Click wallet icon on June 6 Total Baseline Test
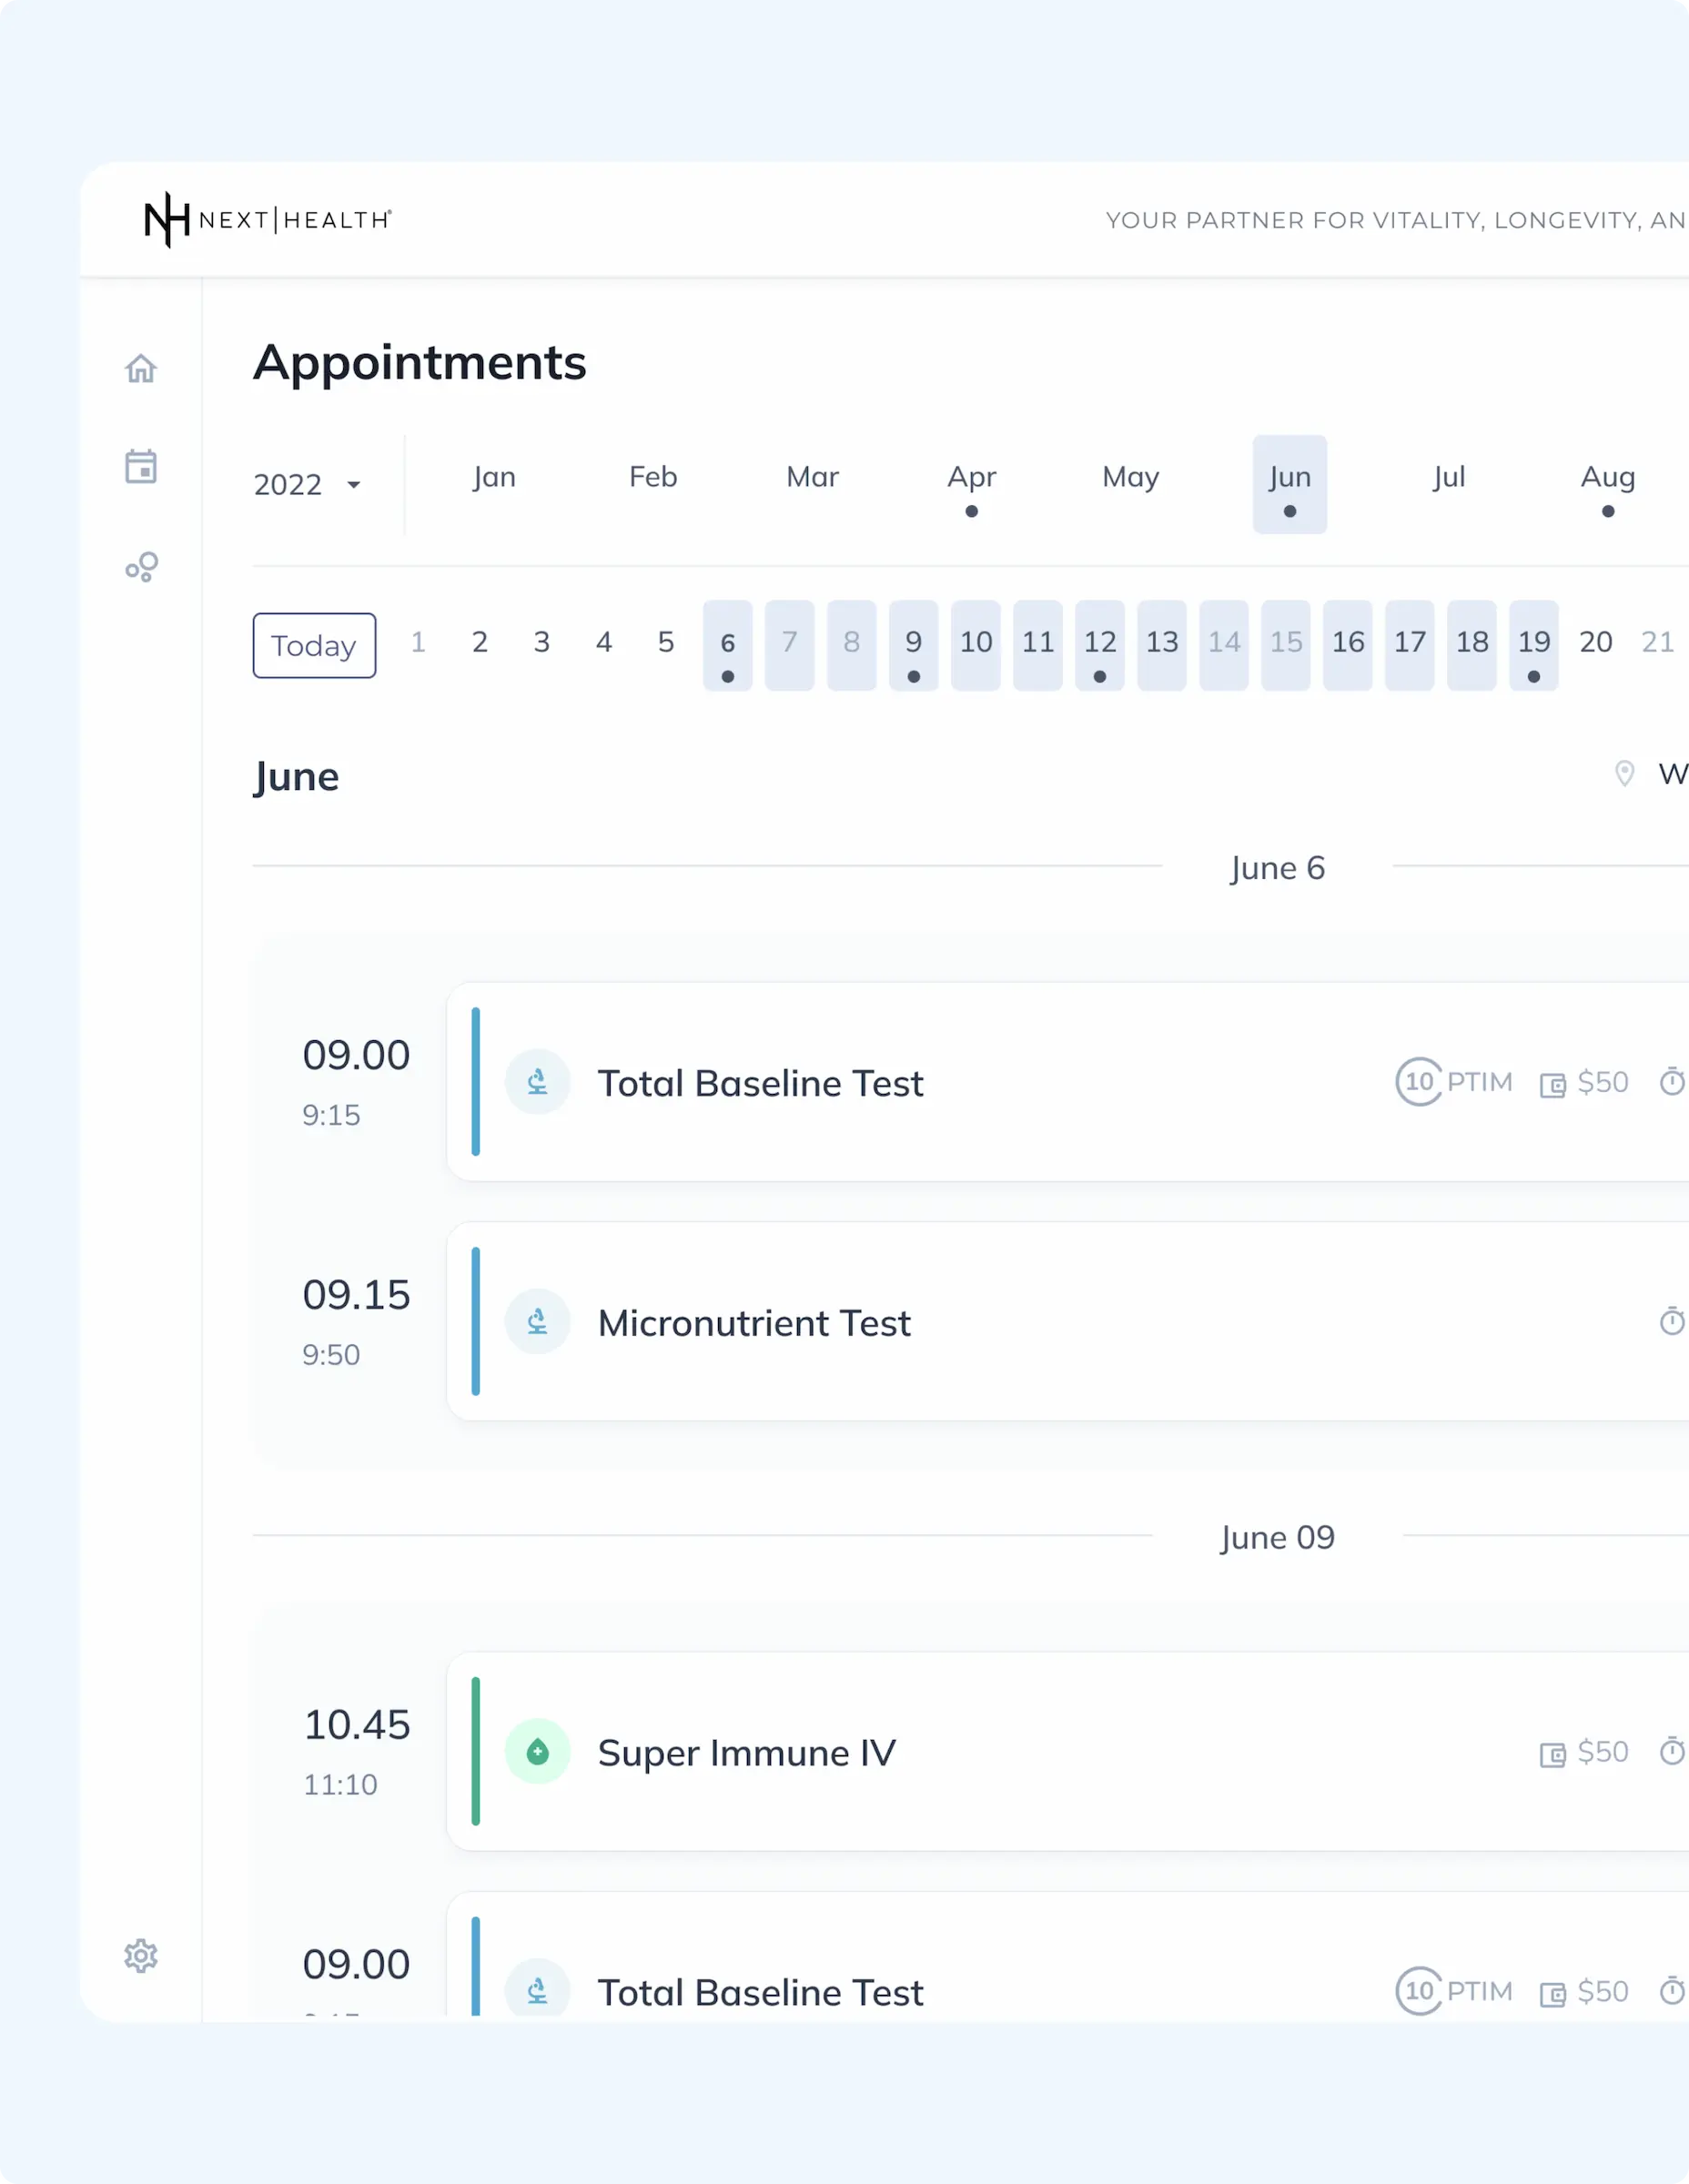1689x2184 pixels. click(1552, 1085)
